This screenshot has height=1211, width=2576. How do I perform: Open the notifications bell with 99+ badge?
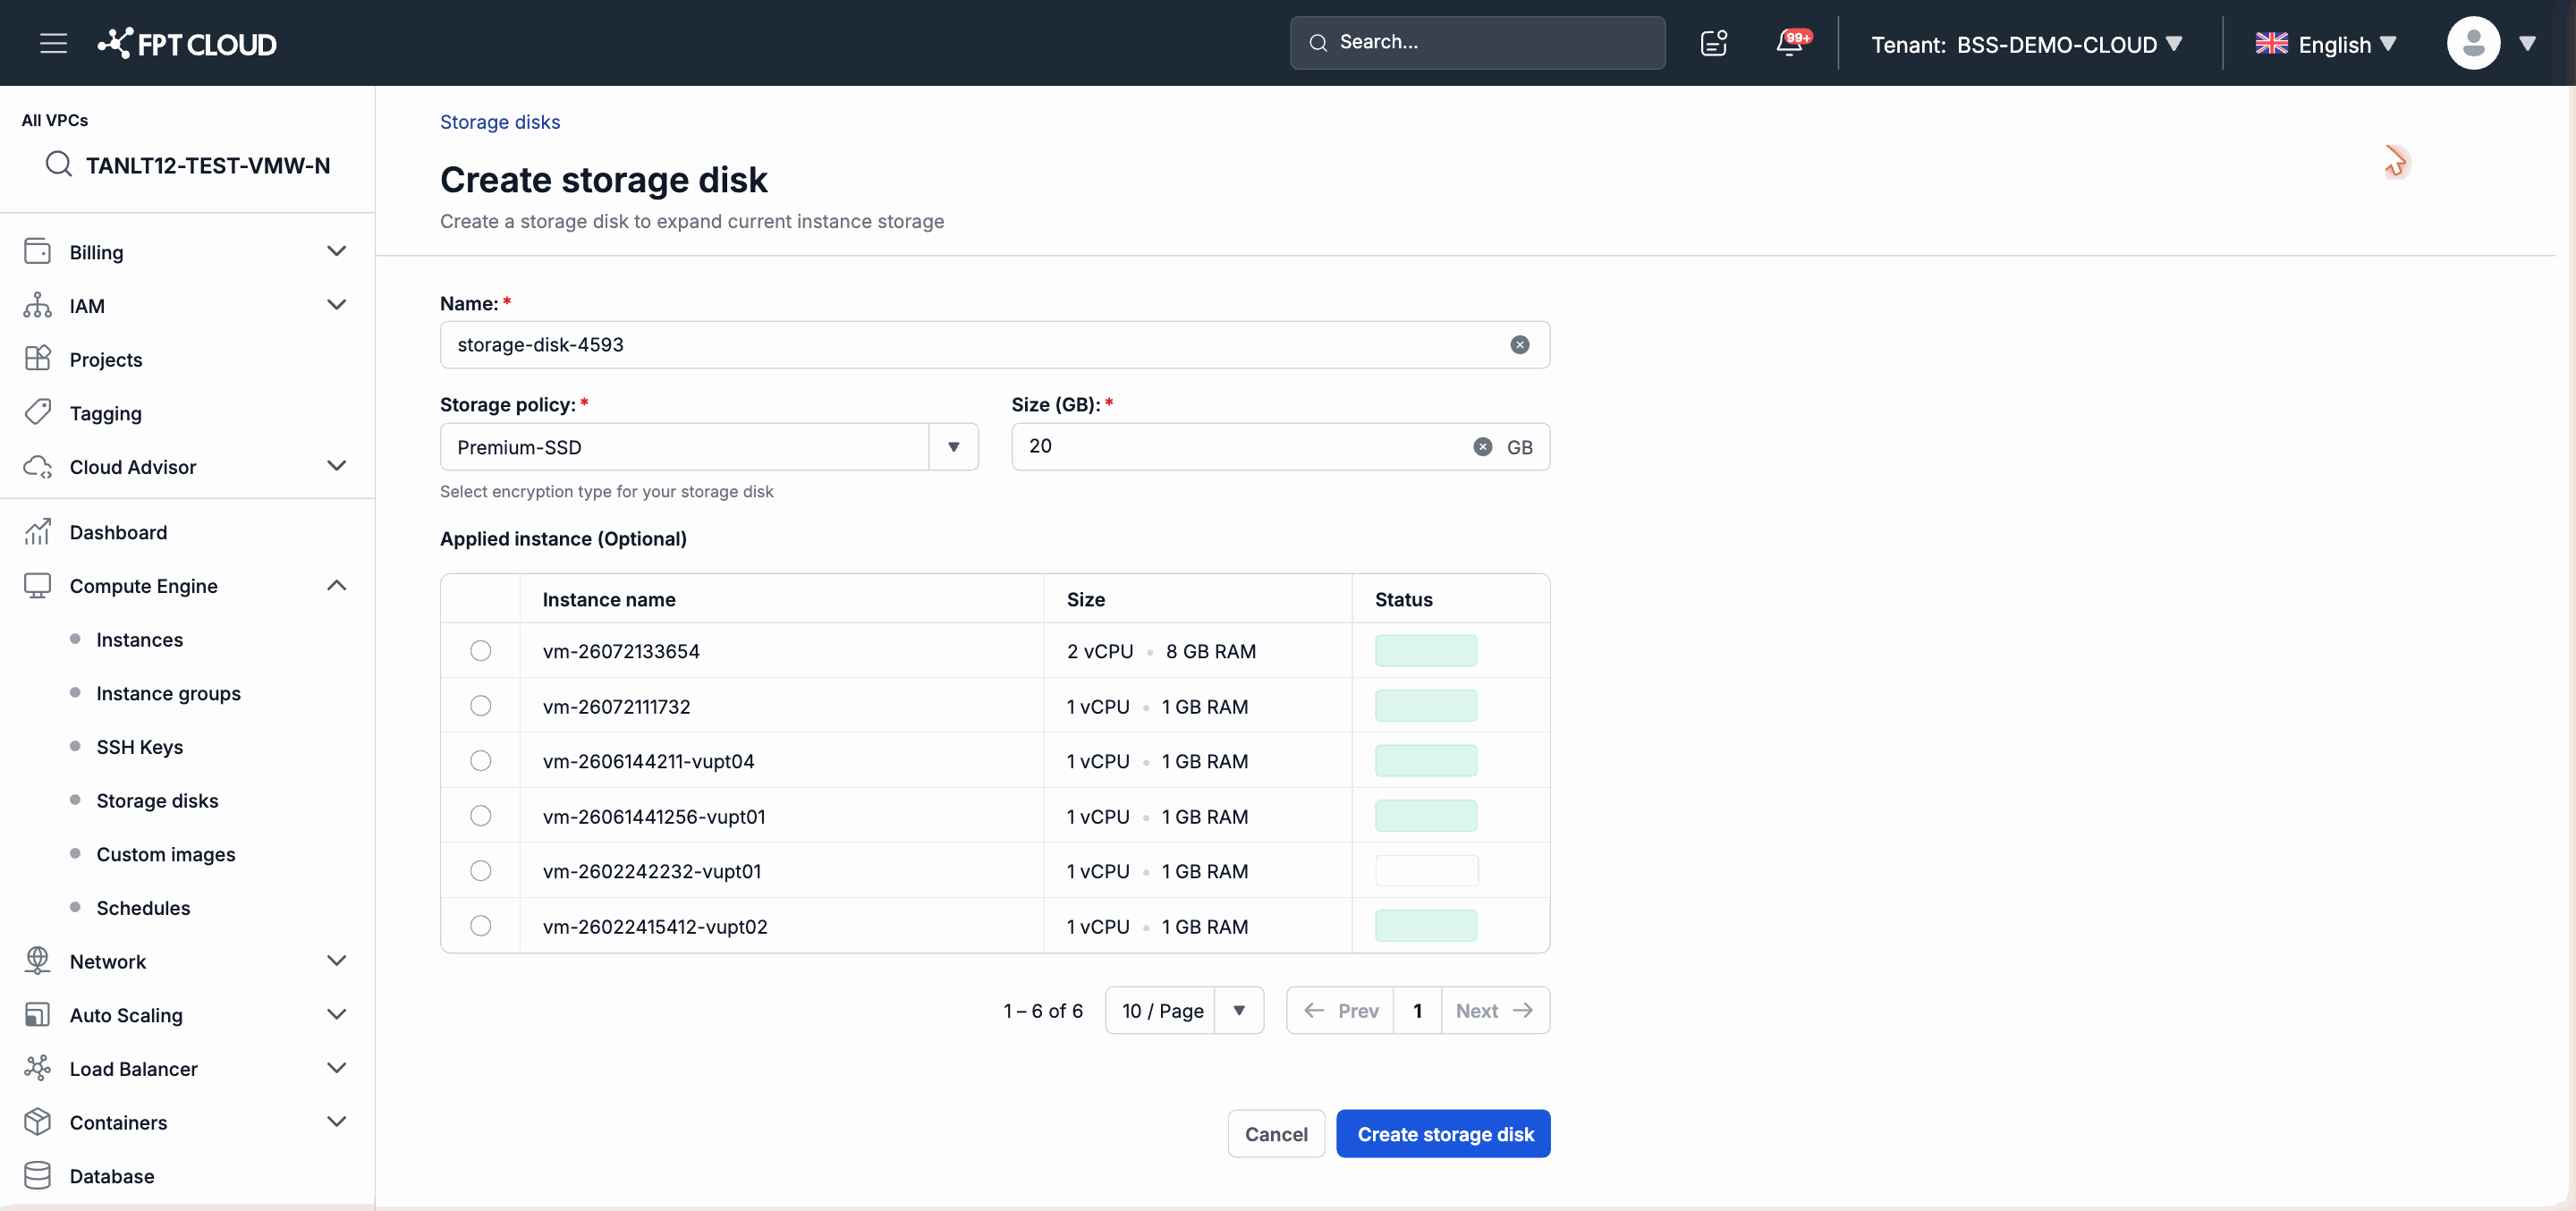pos(1792,42)
